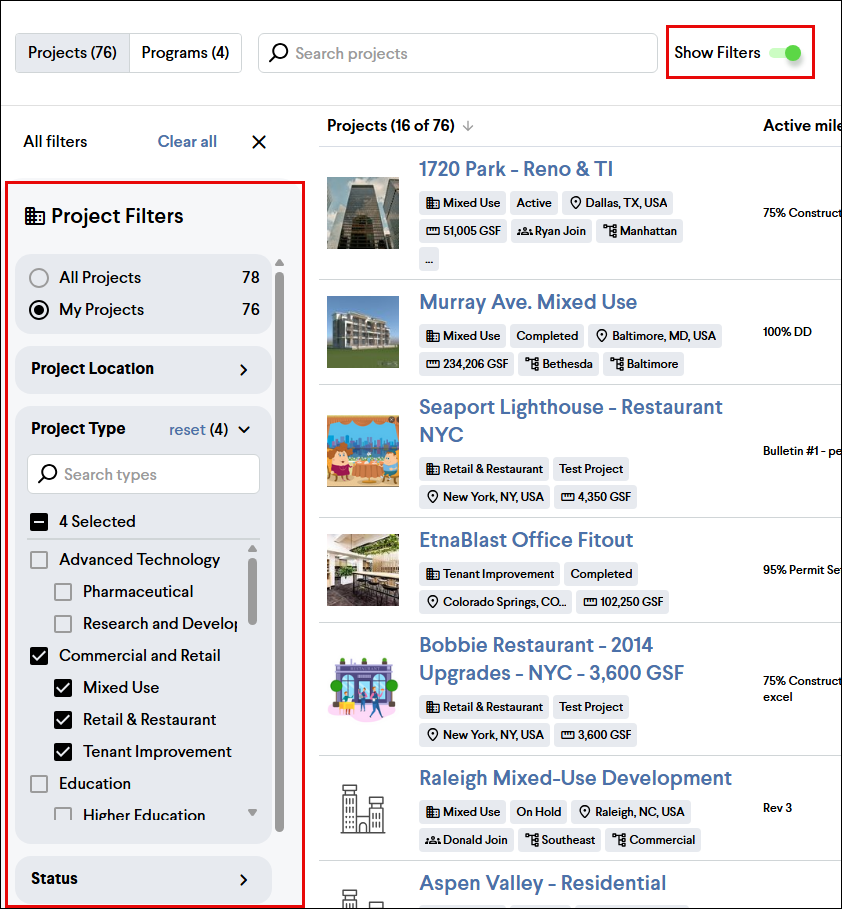The width and height of the screenshot is (842, 909).
Task: Select the All Projects radio button
Action: [39, 278]
